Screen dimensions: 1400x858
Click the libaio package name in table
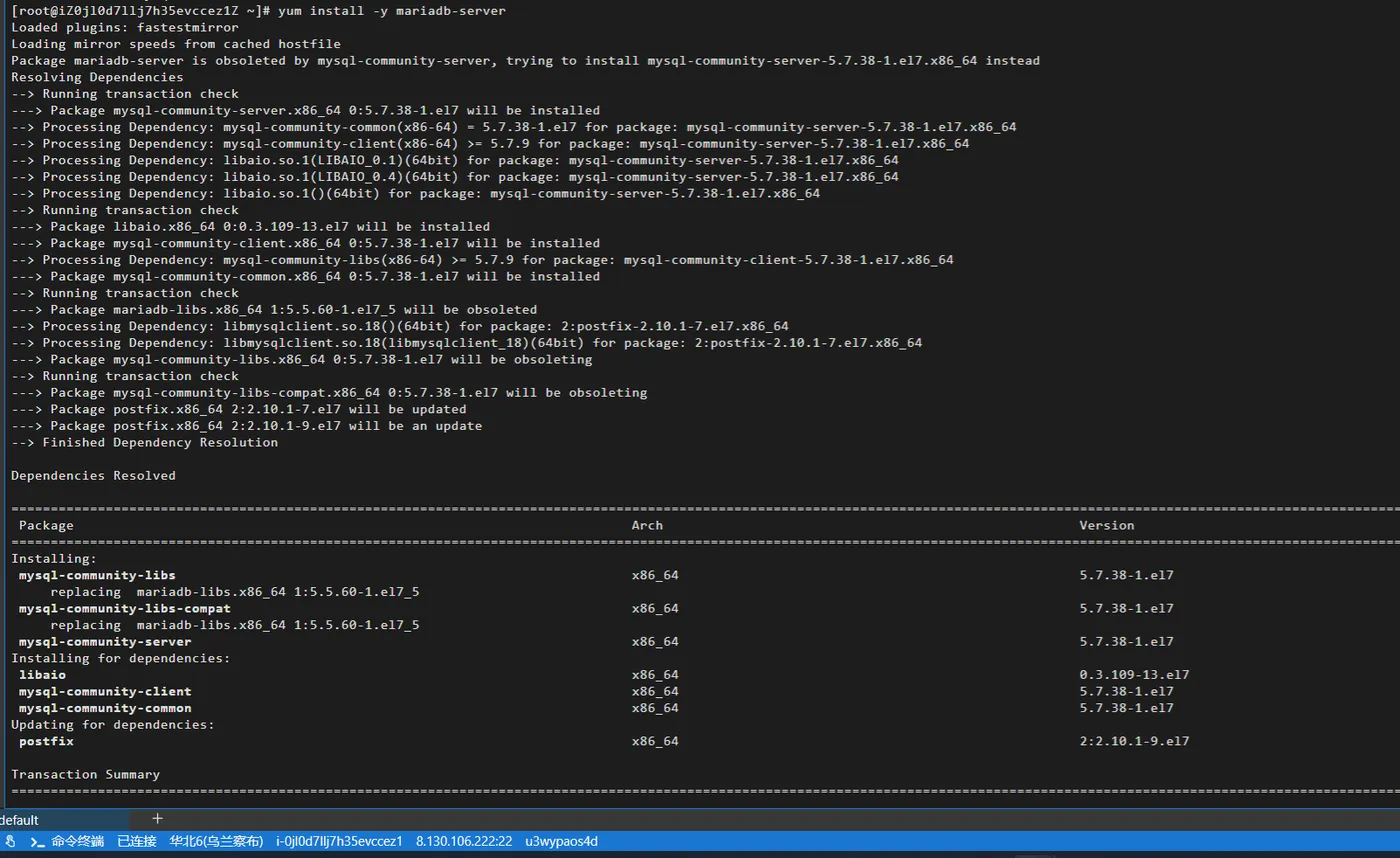(x=42, y=674)
